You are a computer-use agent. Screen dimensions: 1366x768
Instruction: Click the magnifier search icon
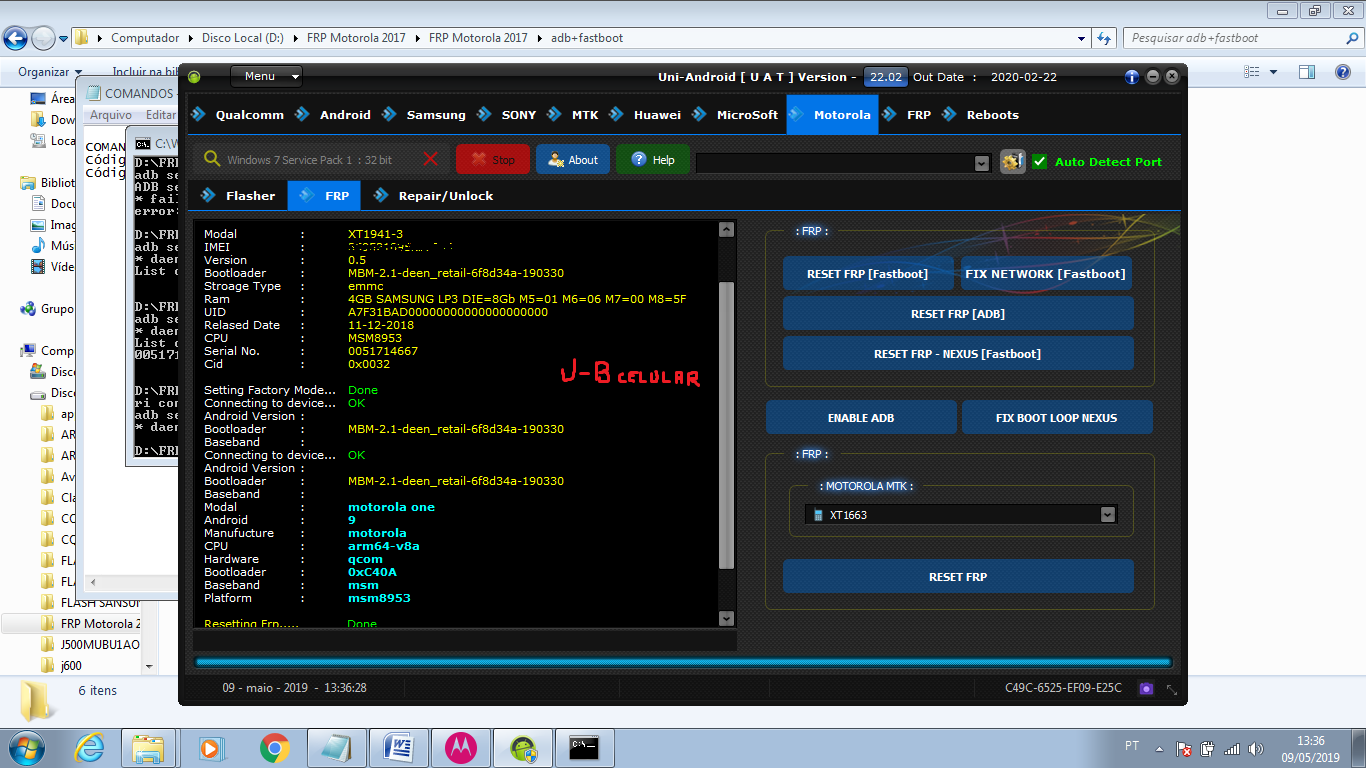[x=212, y=159]
